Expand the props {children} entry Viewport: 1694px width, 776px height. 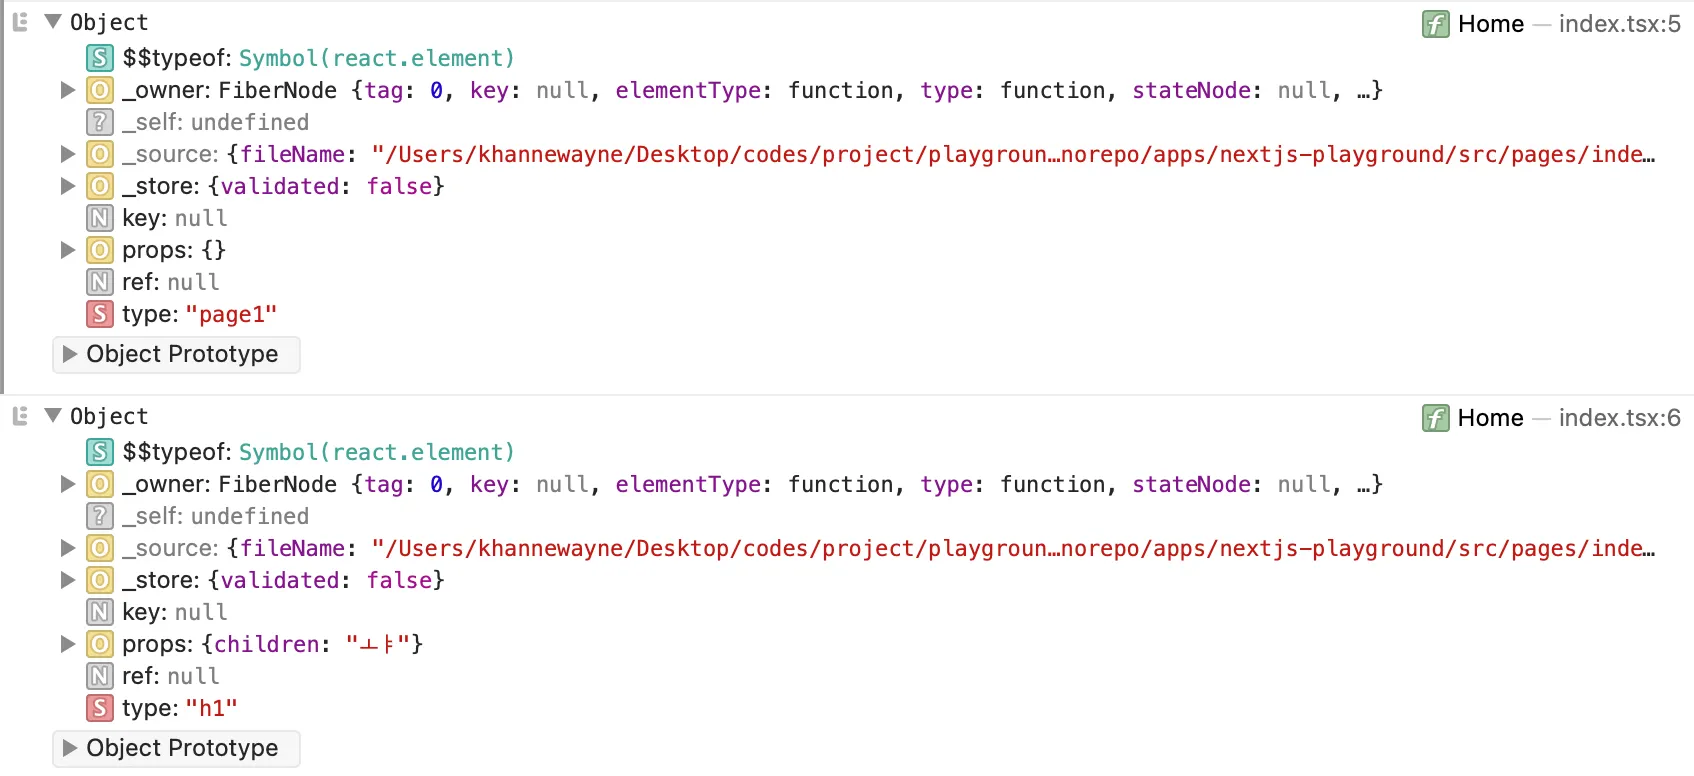pos(68,644)
